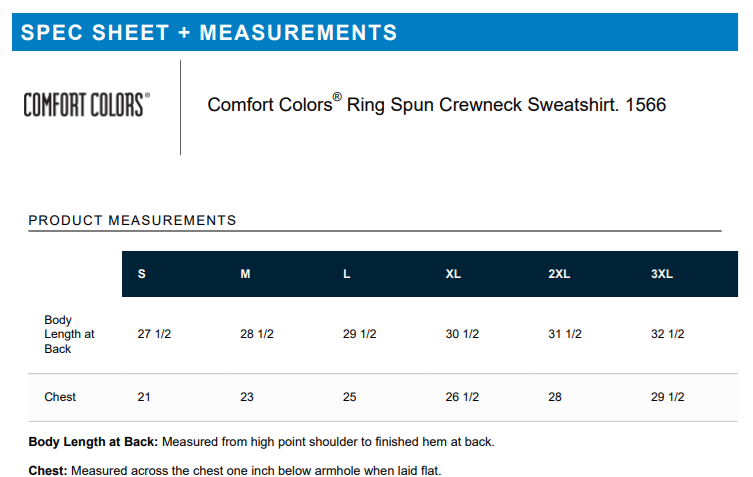
Task: Select the 3XL size column header
Action: pyautogui.click(x=662, y=275)
